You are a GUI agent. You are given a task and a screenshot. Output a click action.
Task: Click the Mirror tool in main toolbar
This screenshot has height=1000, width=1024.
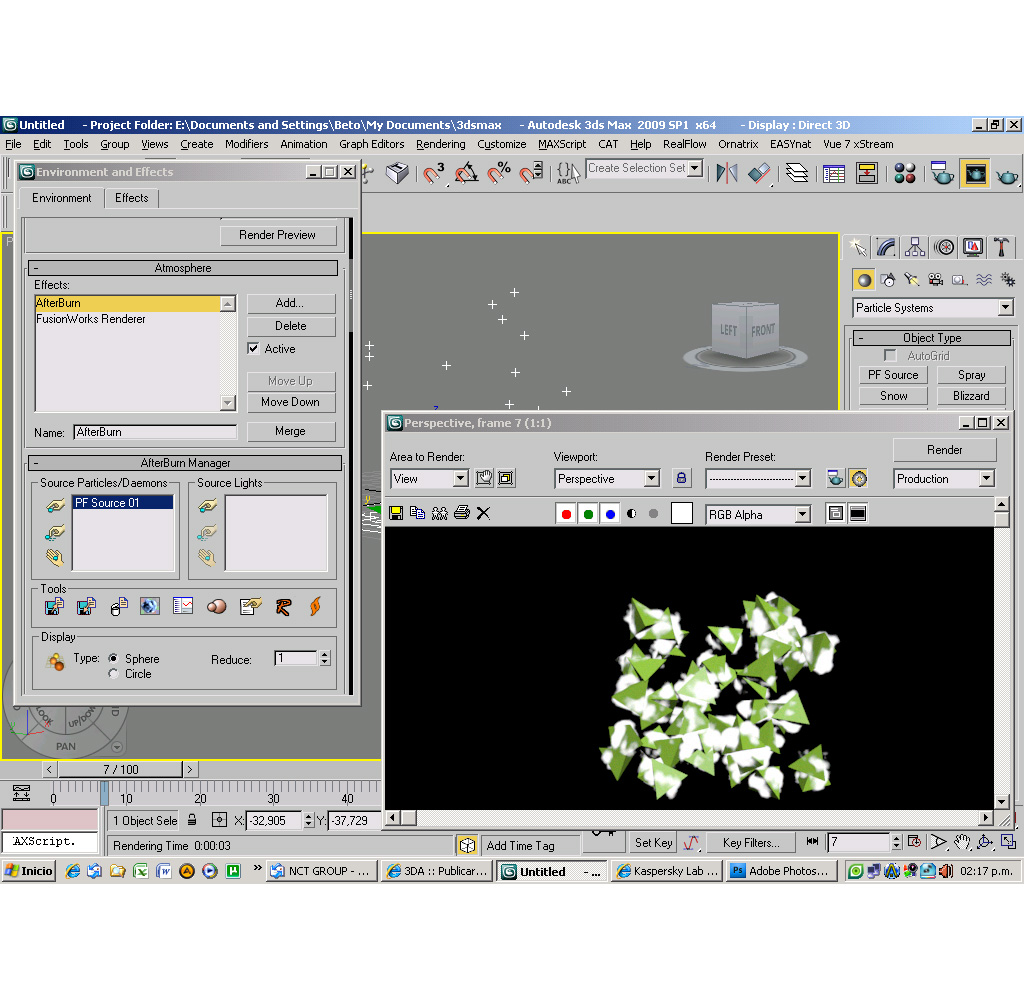[x=726, y=174]
